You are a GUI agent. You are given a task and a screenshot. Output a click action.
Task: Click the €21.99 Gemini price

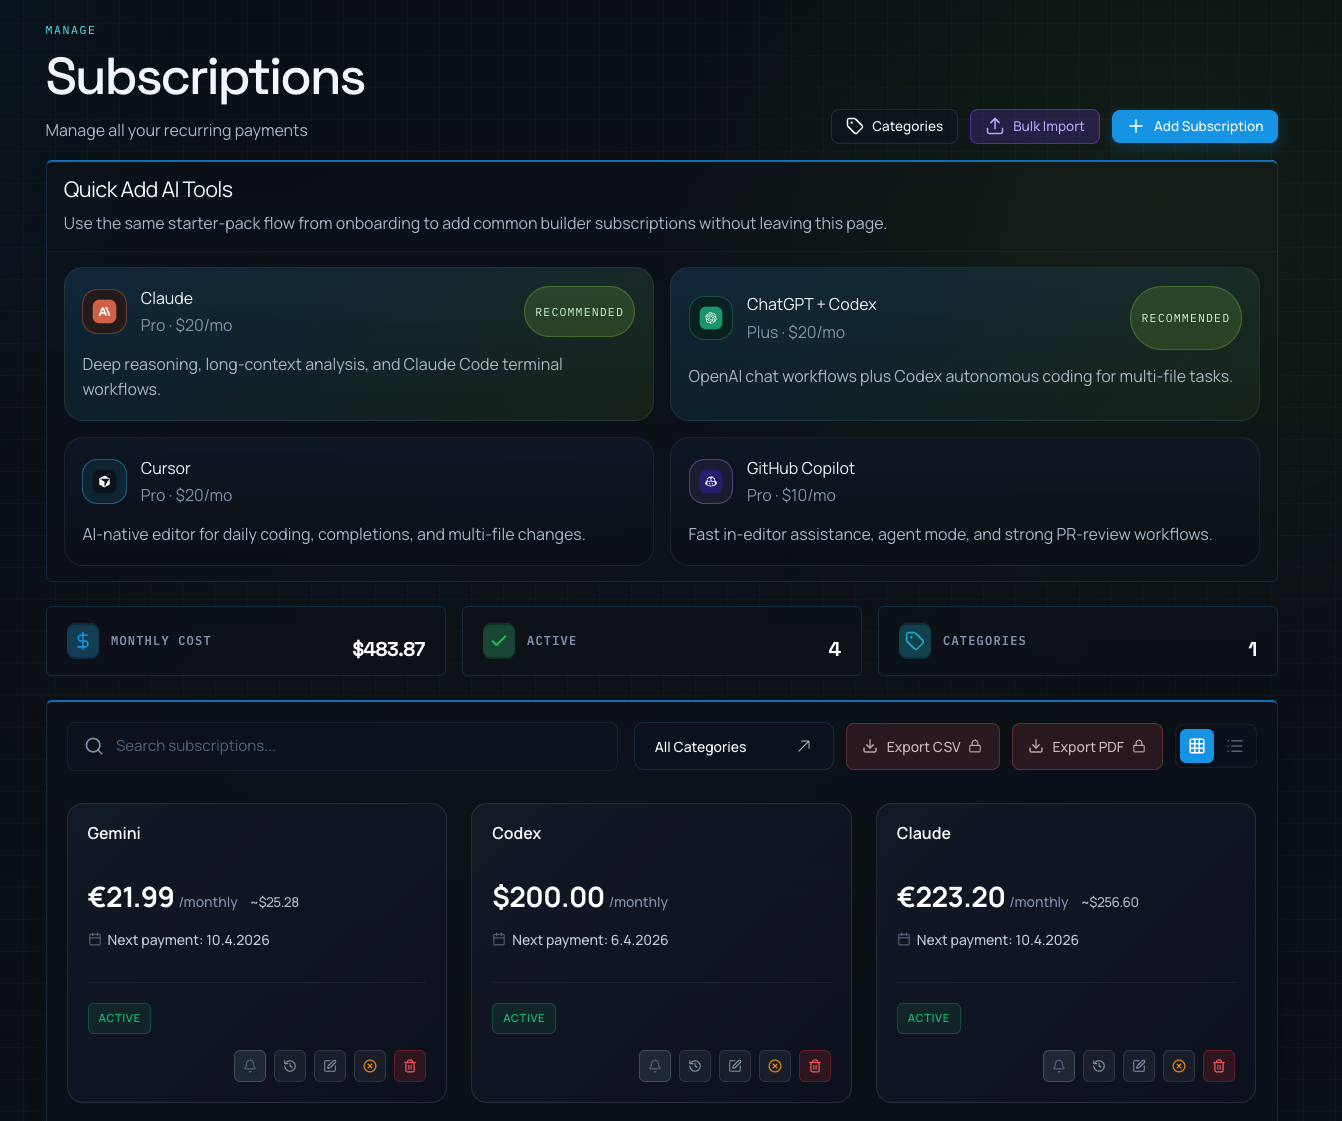coord(131,897)
